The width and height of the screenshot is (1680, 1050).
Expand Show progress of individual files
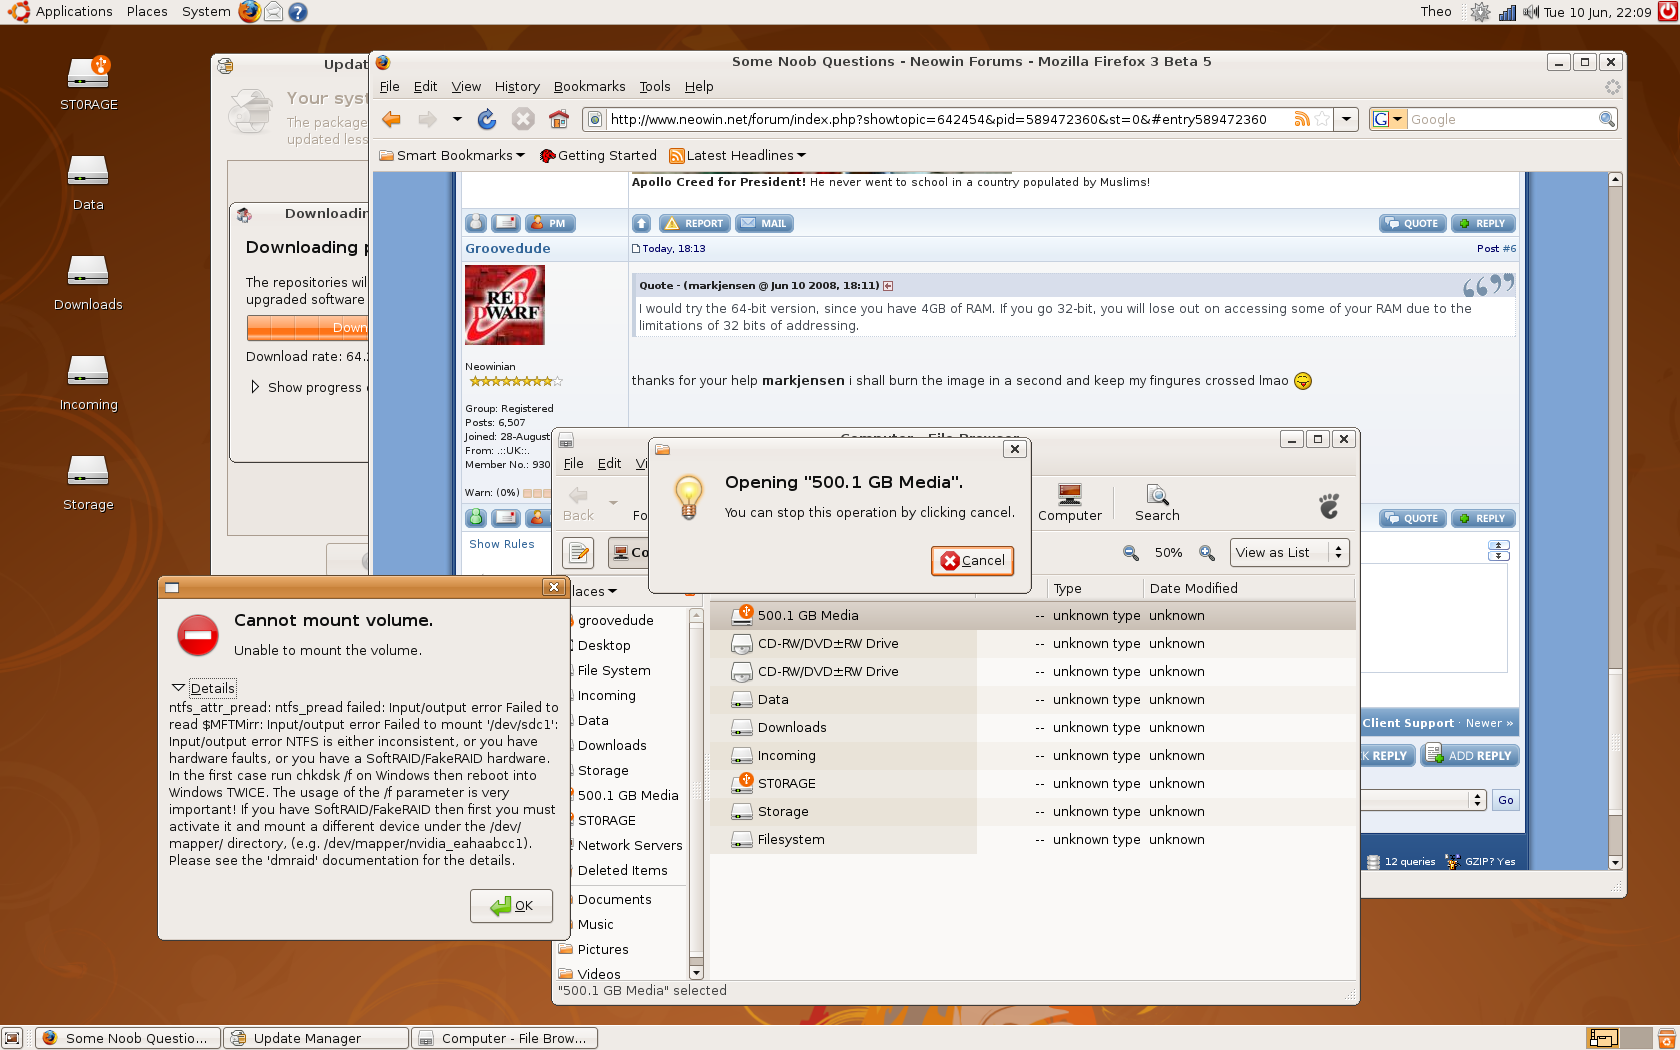tap(256, 387)
